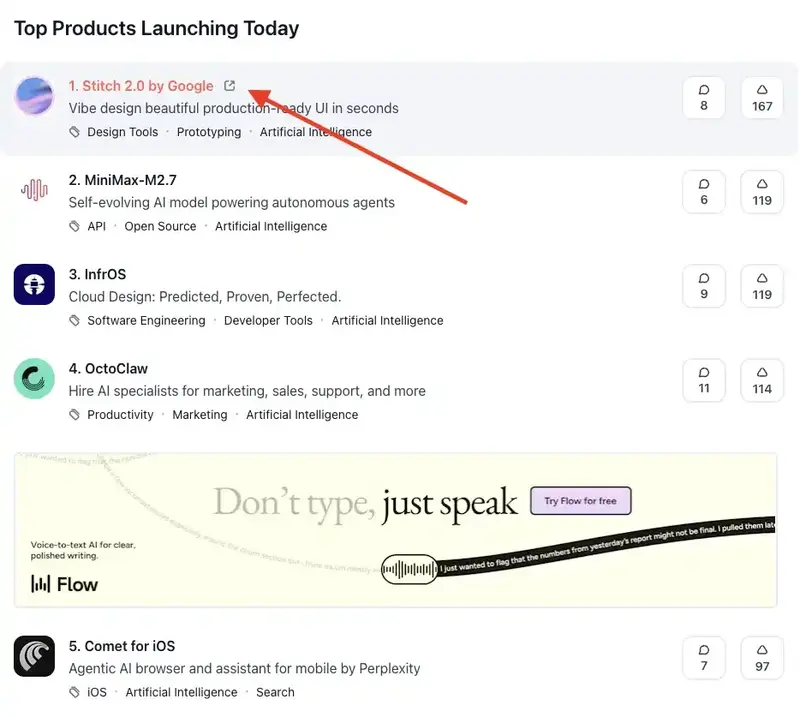Click 'Self-evolving AI model powering autonomous agents'
The image size is (800, 717).
click(232, 203)
